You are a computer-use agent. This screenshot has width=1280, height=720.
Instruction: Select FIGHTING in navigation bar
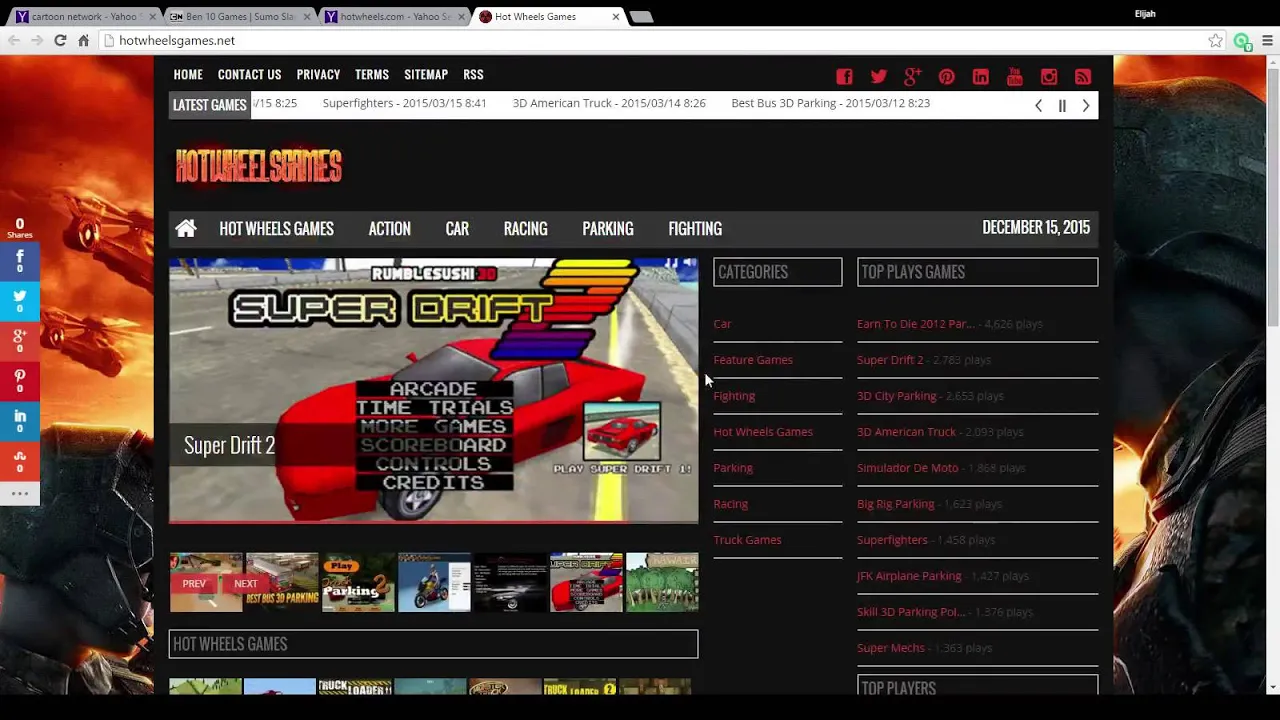point(695,228)
